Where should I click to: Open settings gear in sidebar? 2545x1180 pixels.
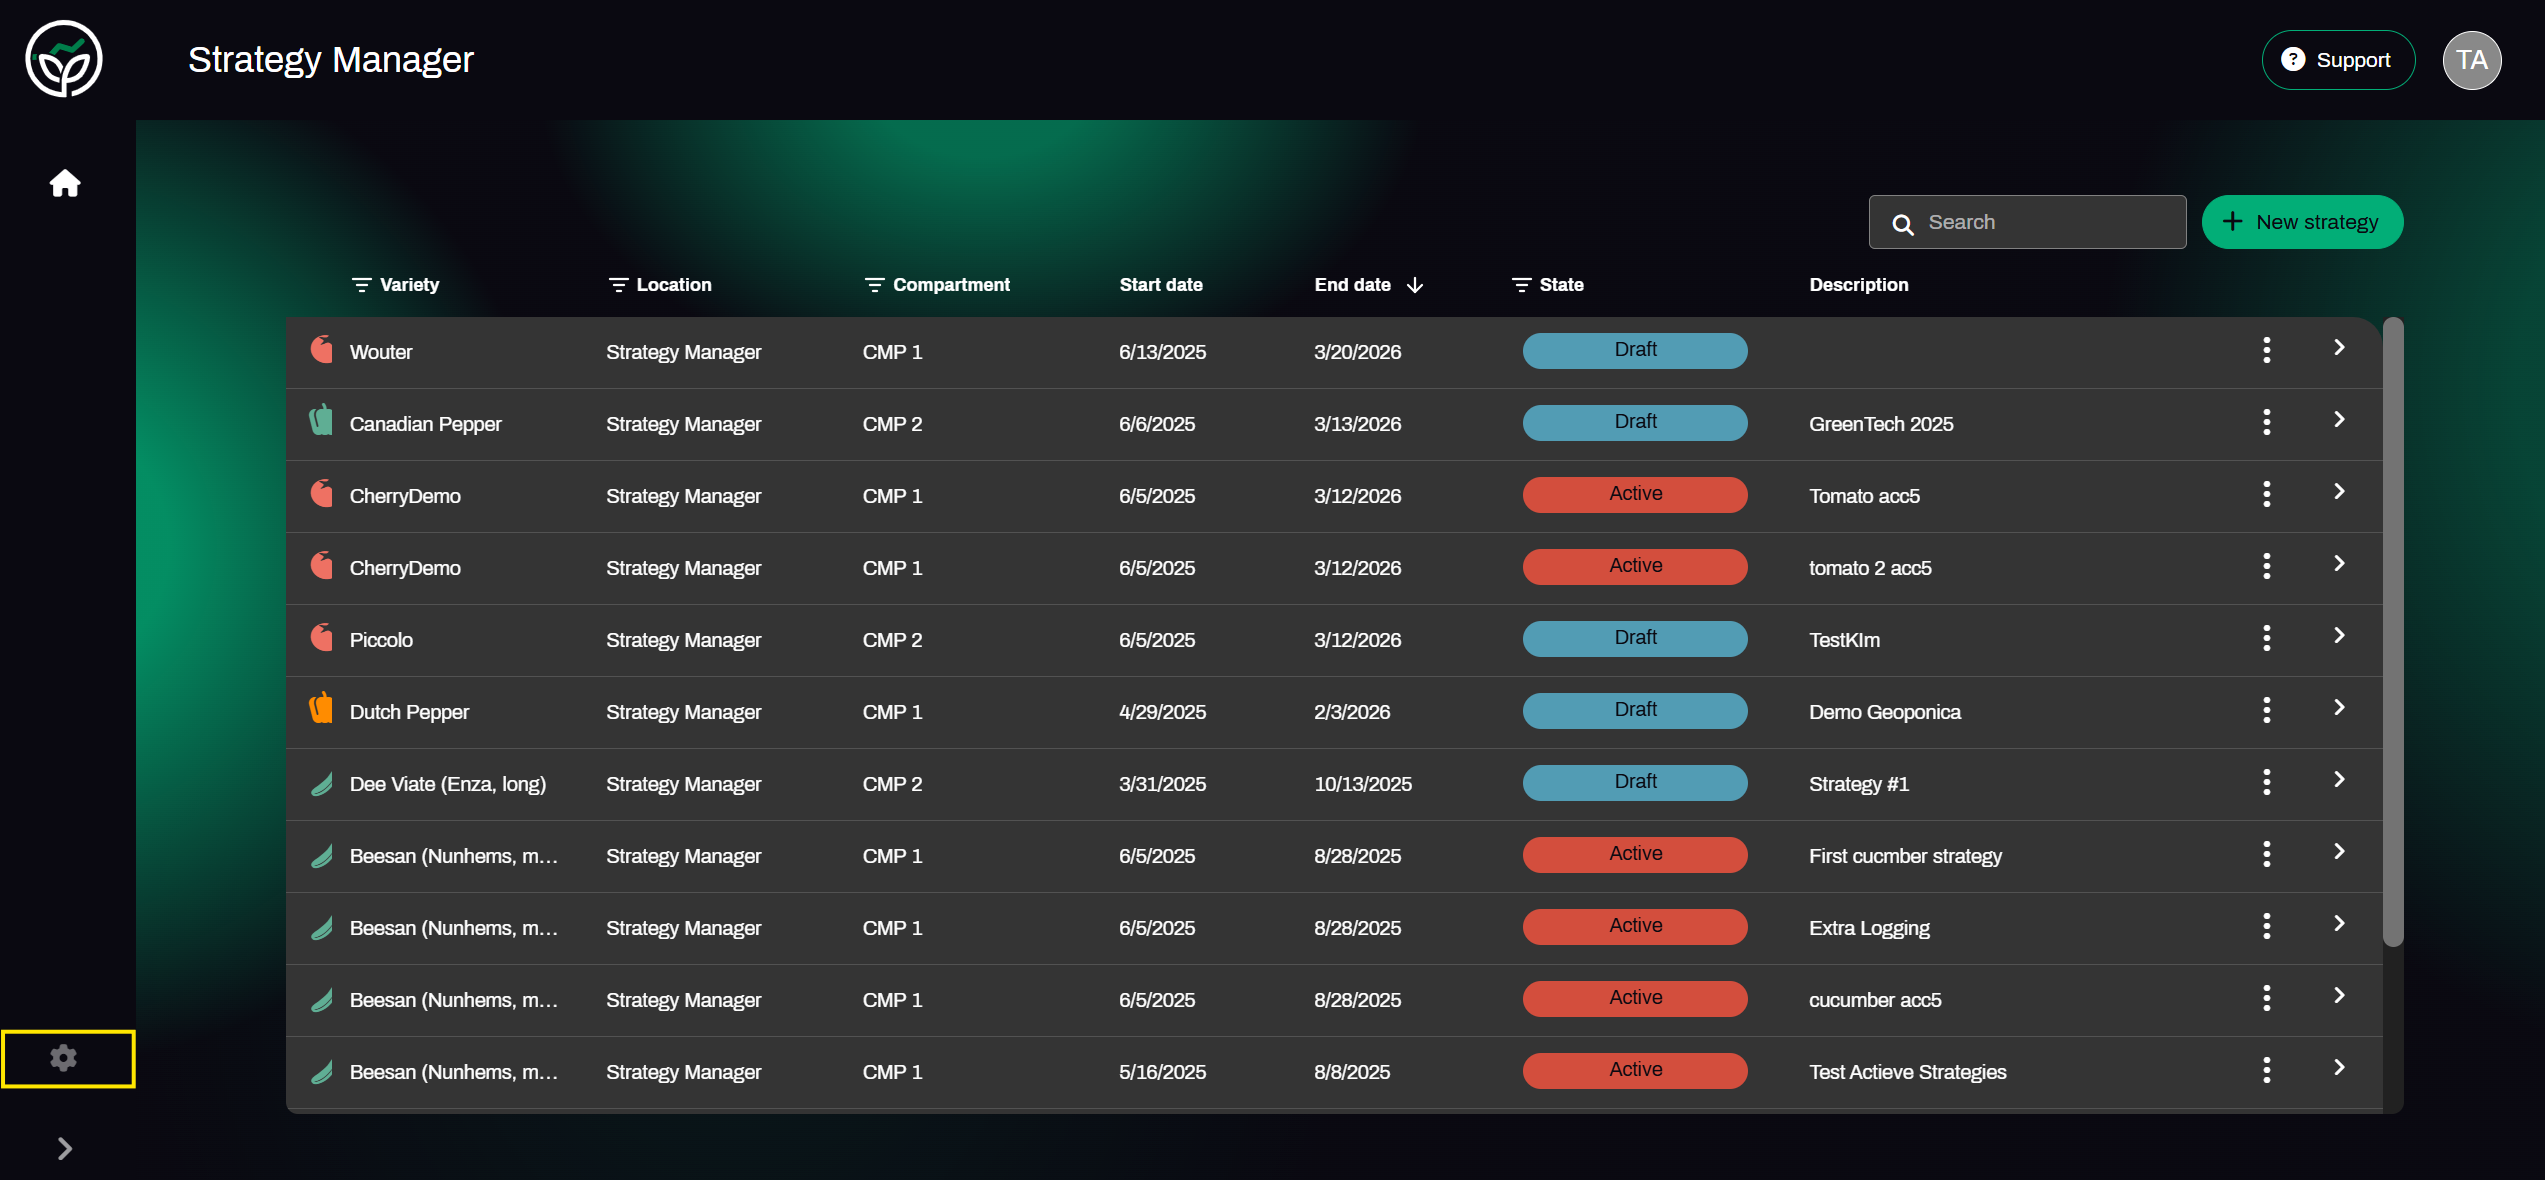pos(64,1058)
